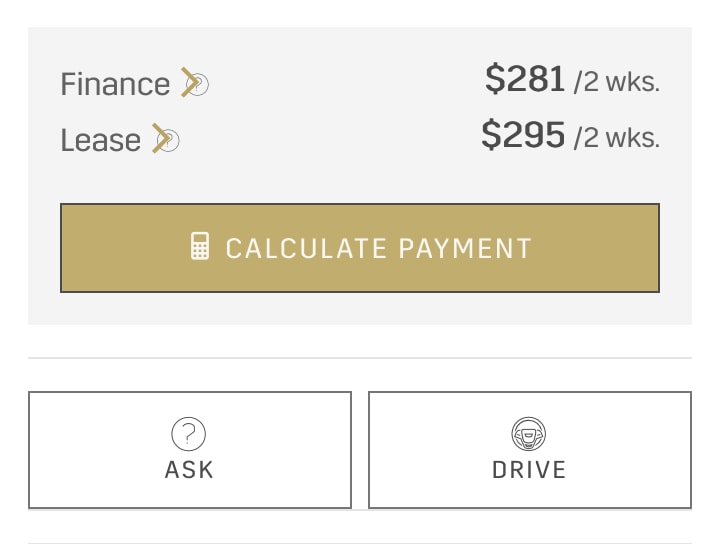The image size is (722, 544).
Task: Open the help tooltip beside Finance
Action: 199,85
